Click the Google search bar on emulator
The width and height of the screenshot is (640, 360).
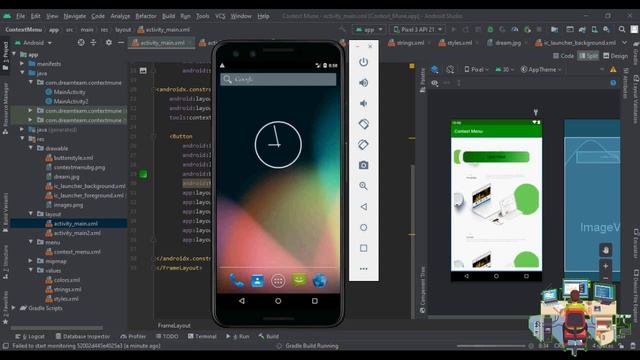(278, 79)
